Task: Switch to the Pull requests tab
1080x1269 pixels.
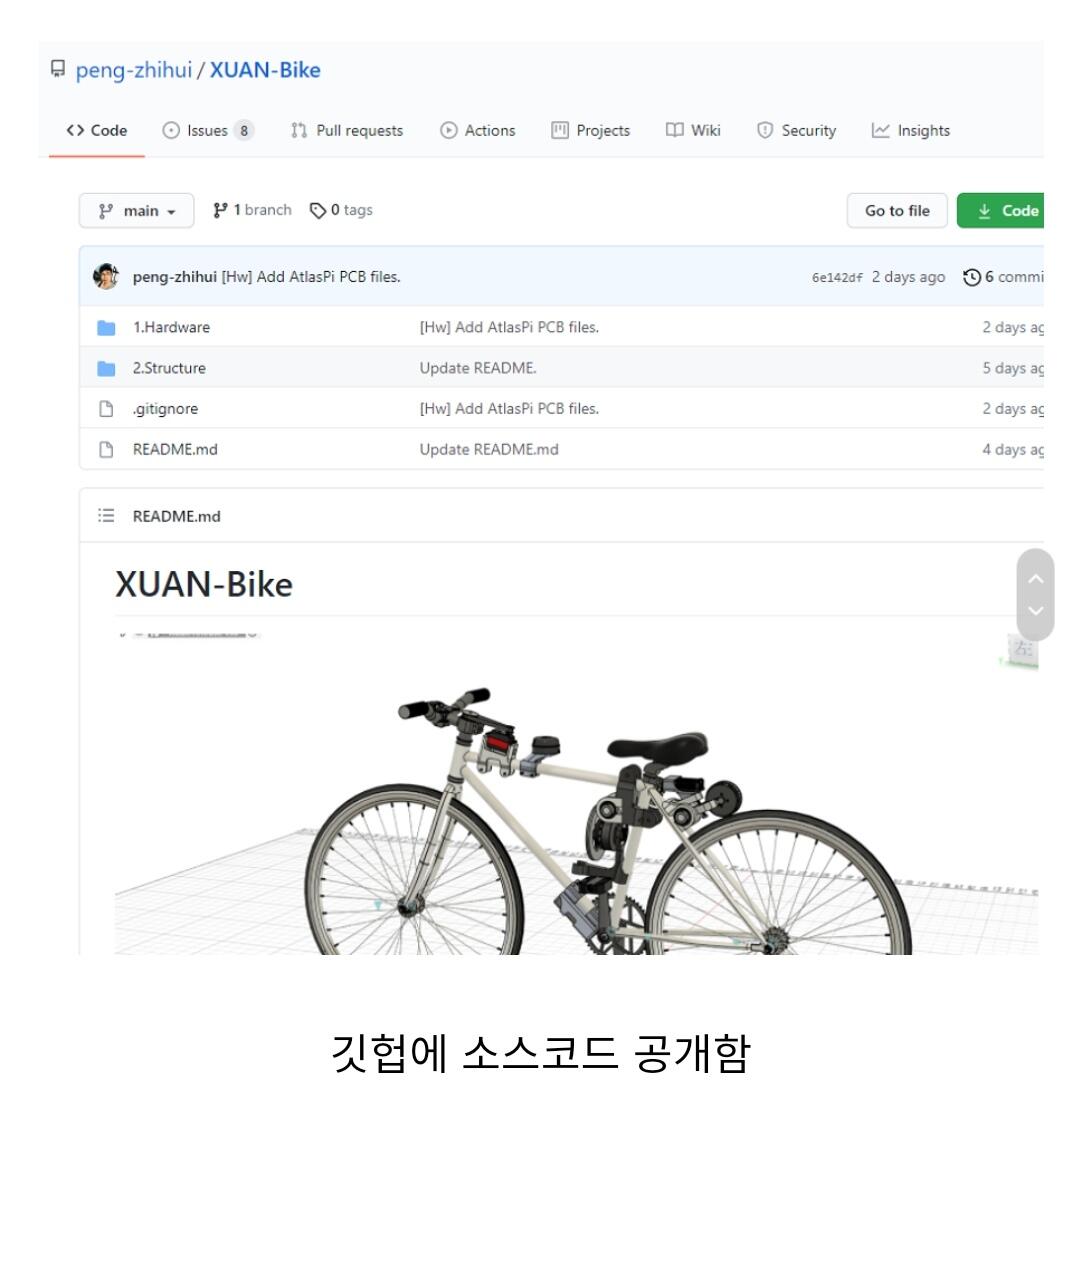Action: (347, 130)
